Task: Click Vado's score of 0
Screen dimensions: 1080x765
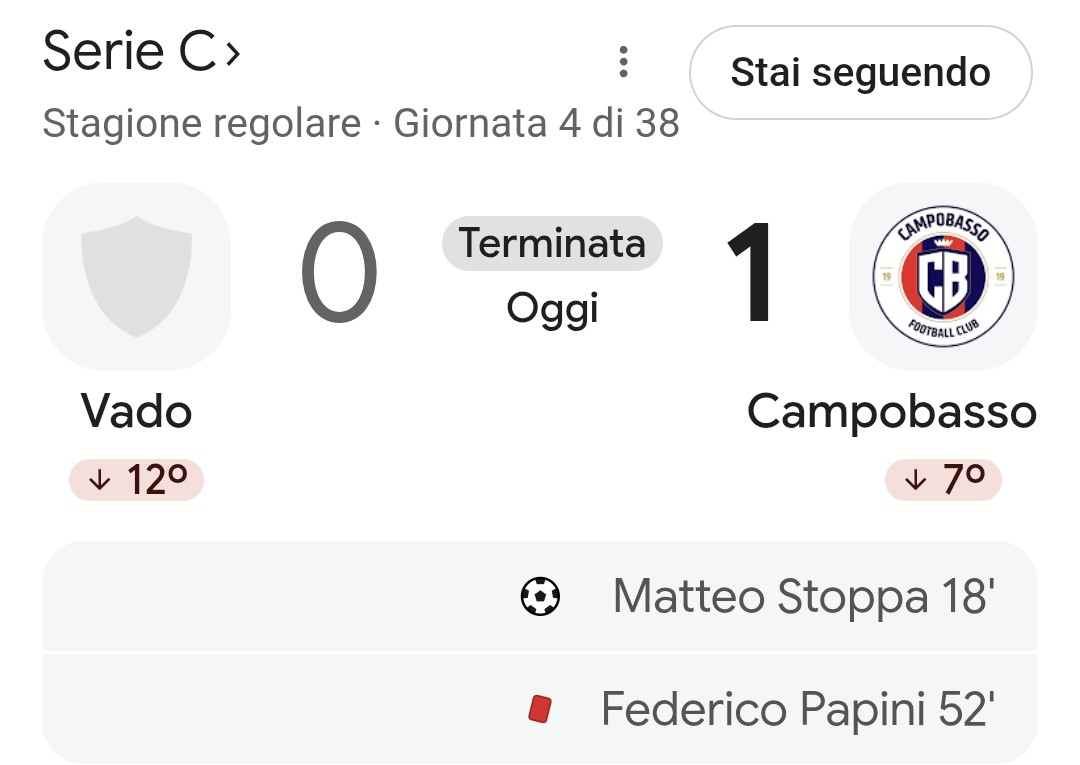Action: tap(339, 273)
